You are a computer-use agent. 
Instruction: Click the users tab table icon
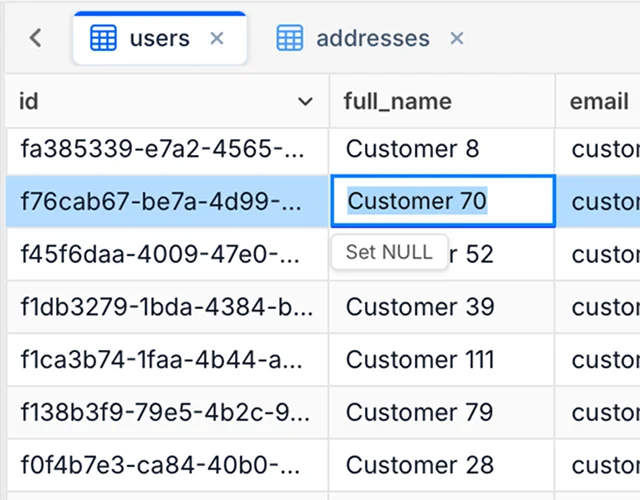tap(103, 38)
